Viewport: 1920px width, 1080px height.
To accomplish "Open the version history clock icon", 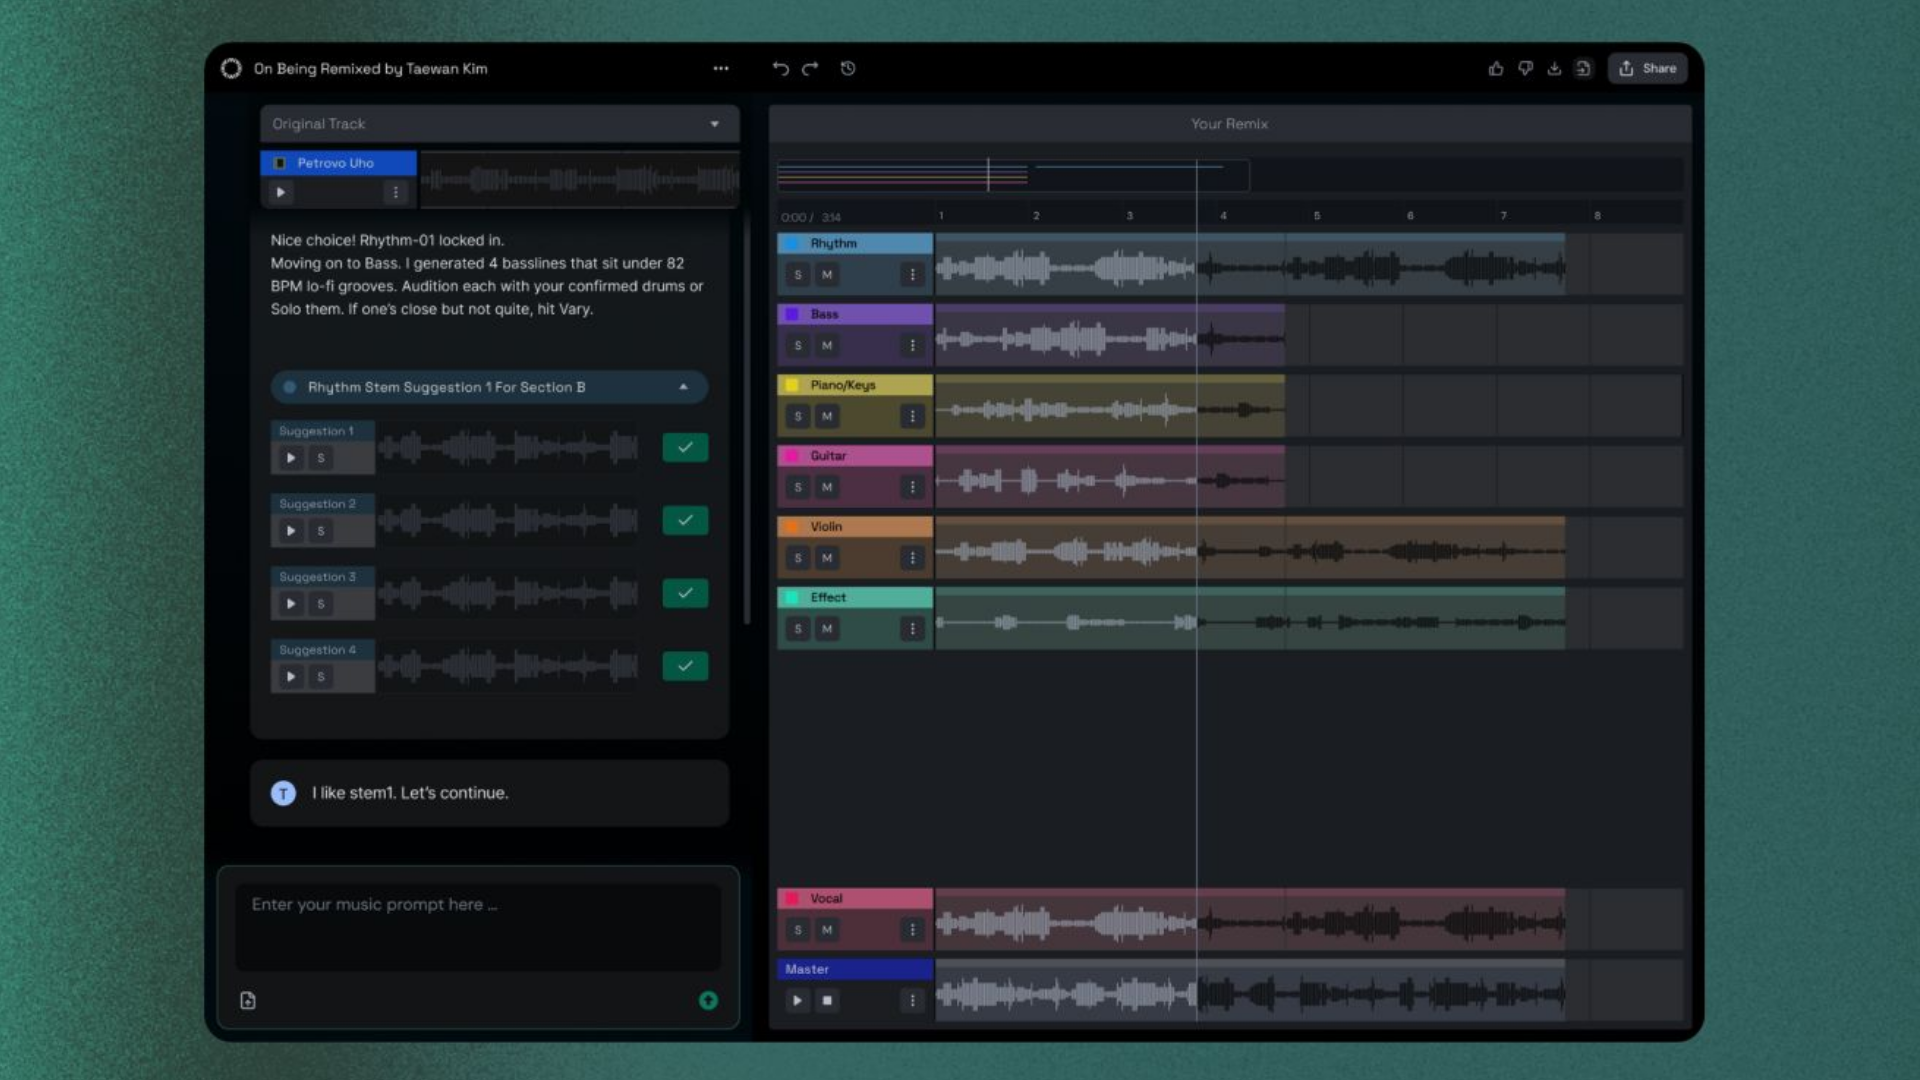I will [848, 68].
